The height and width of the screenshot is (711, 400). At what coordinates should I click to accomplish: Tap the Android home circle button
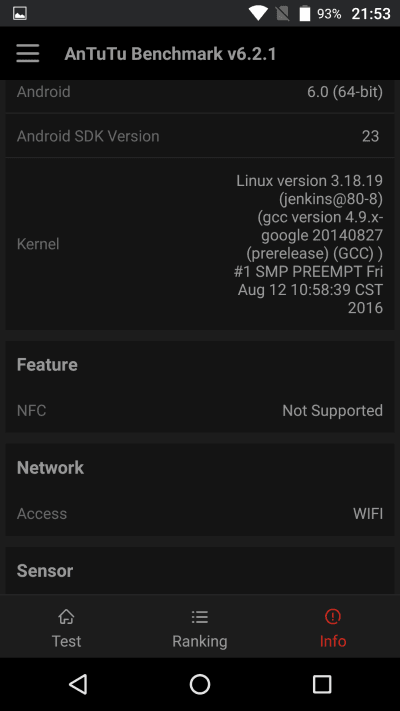click(x=200, y=684)
